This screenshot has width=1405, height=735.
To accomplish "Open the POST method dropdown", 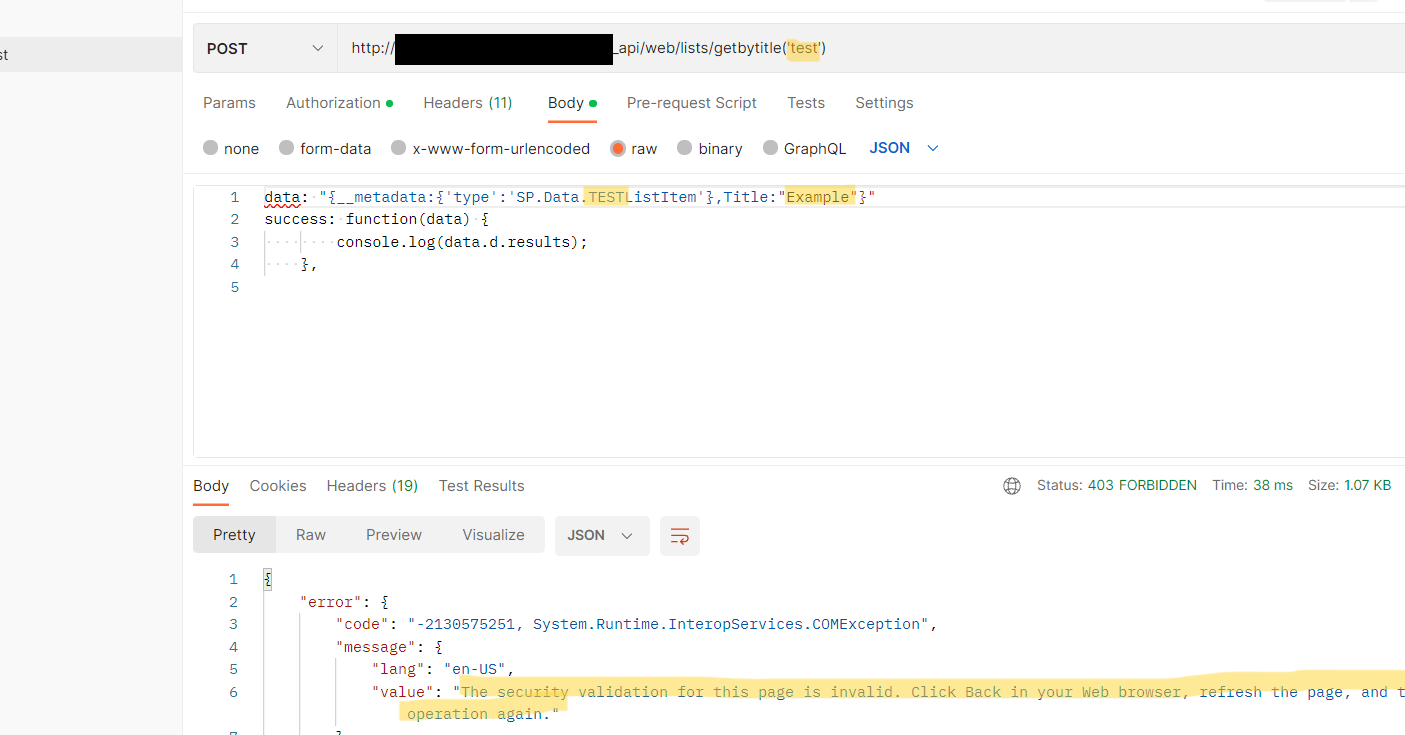I will 265,48.
